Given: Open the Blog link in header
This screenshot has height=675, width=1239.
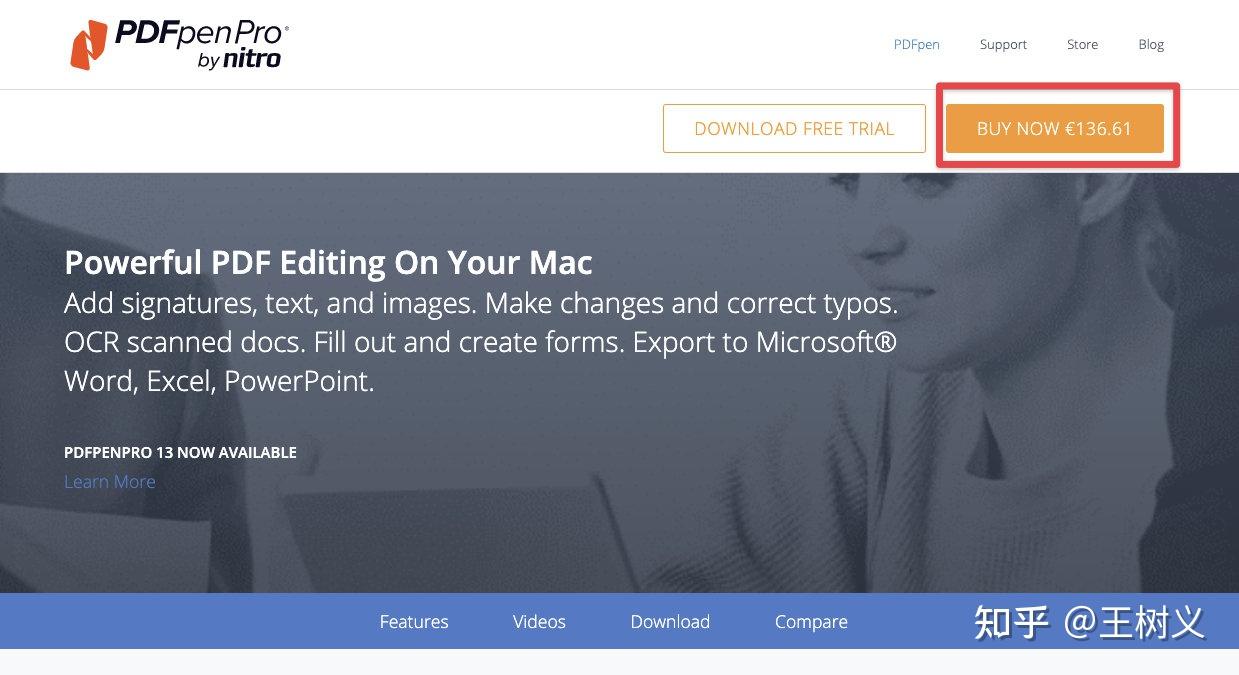Looking at the screenshot, I should pos(1151,44).
